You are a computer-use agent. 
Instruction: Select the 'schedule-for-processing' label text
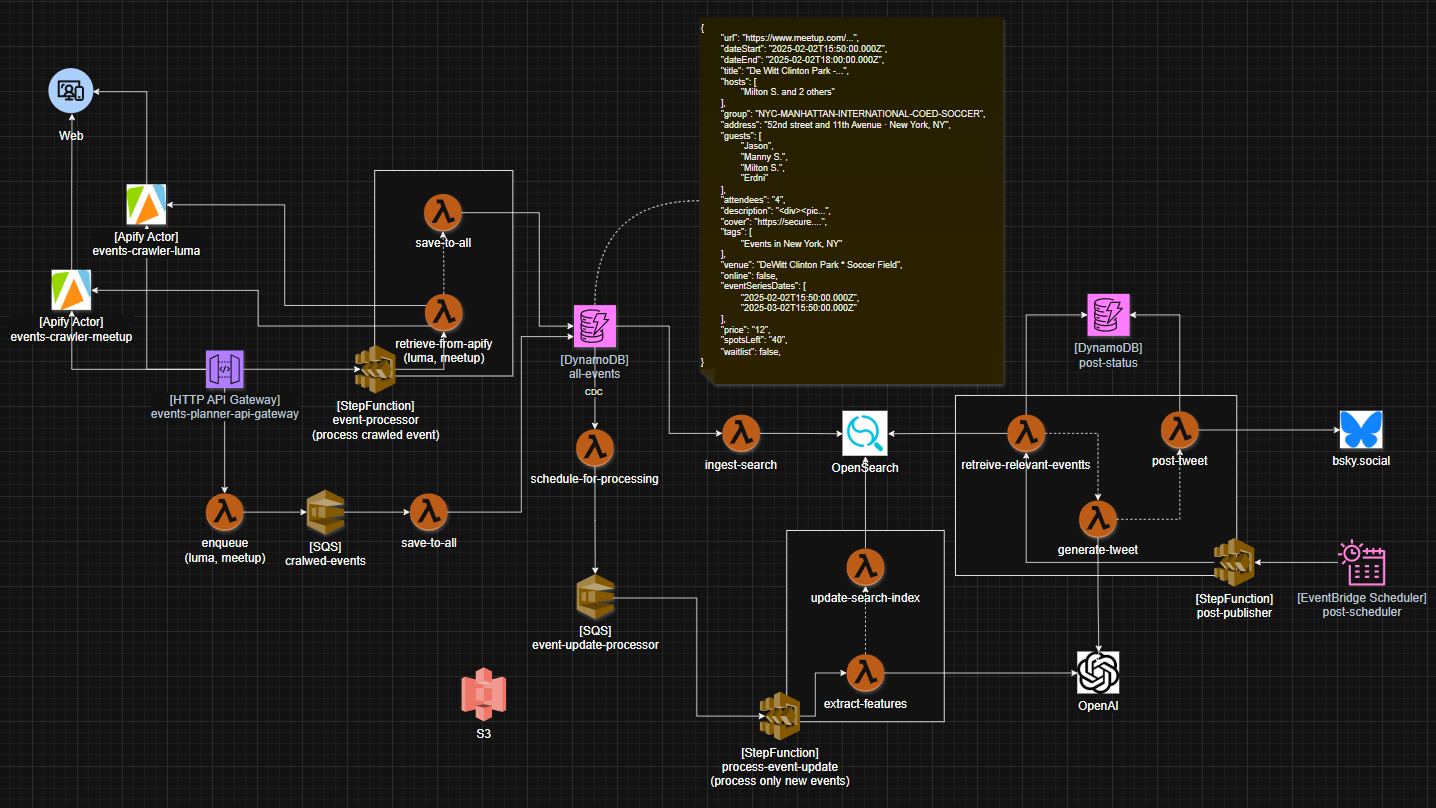click(x=595, y=479)
